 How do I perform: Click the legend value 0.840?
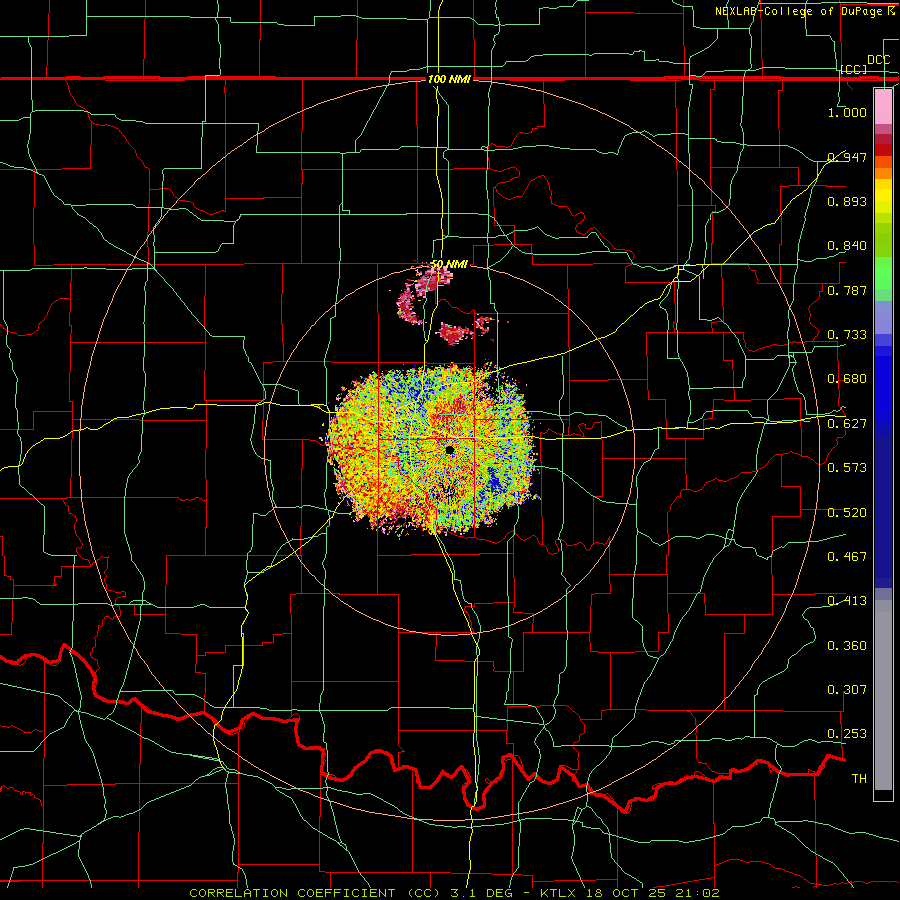tap(847, 246)
